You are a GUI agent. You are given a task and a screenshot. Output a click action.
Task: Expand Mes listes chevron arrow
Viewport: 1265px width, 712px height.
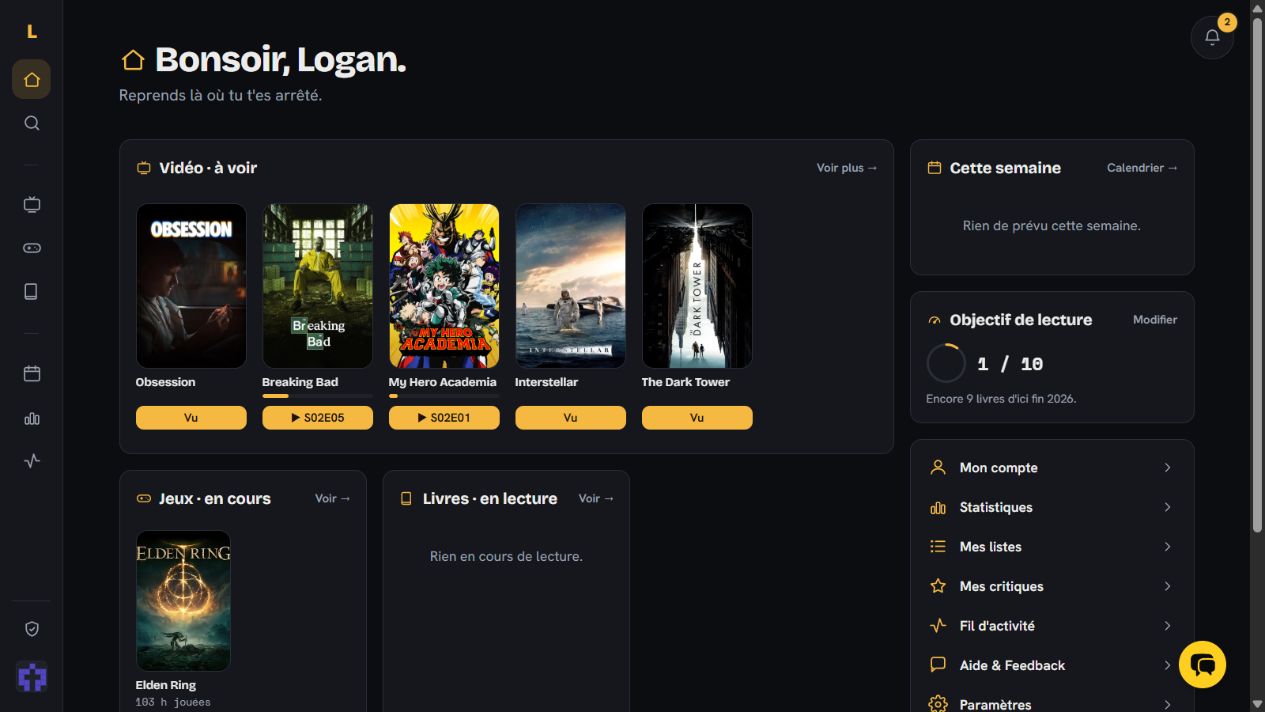[1167, 546]
